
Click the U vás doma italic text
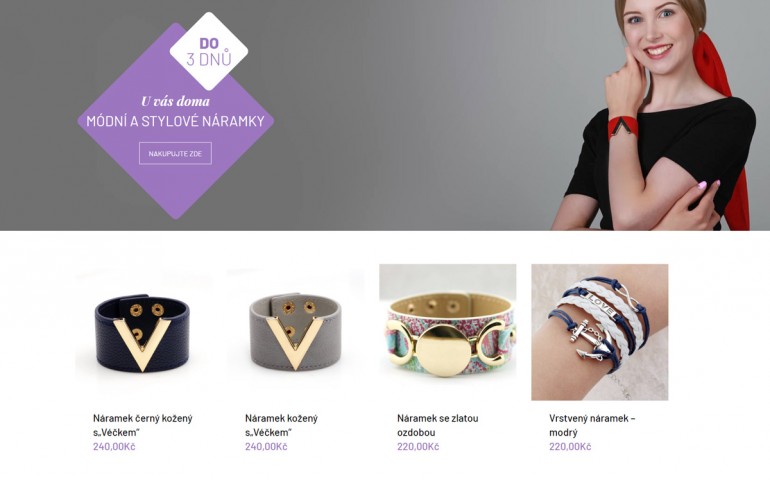[175, 101]
